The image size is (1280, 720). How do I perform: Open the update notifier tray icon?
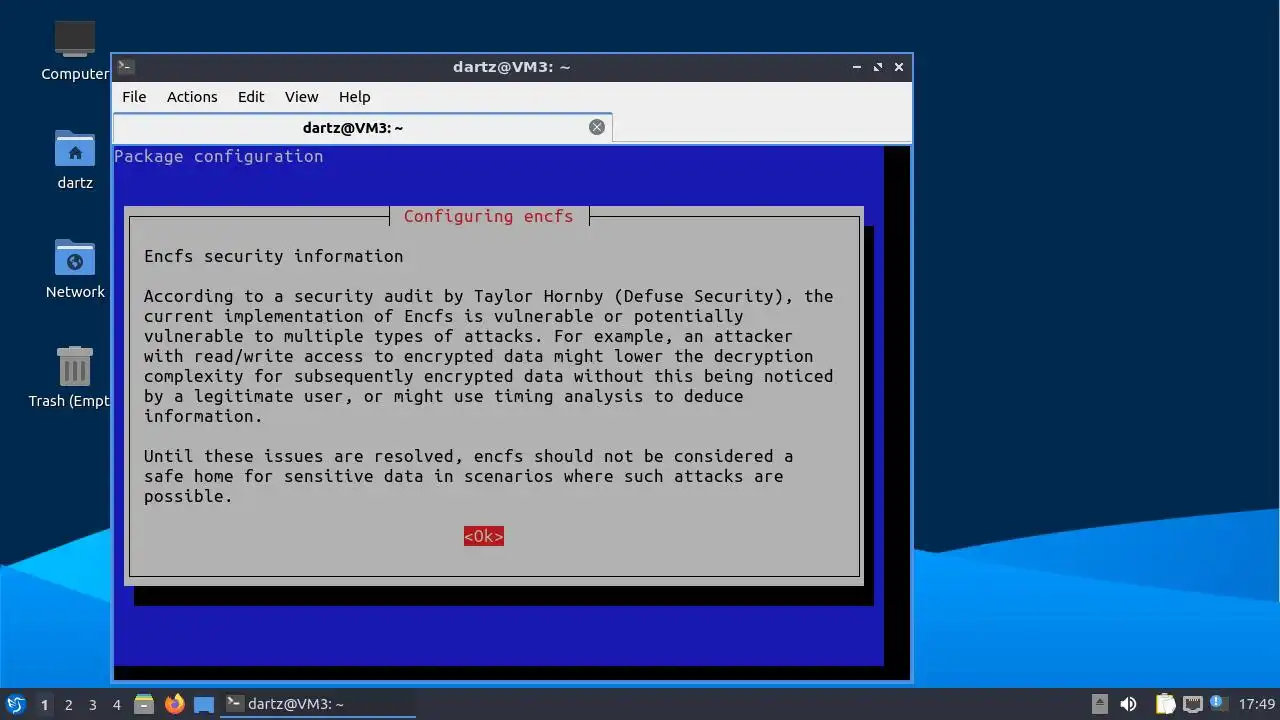[1217, 703]
